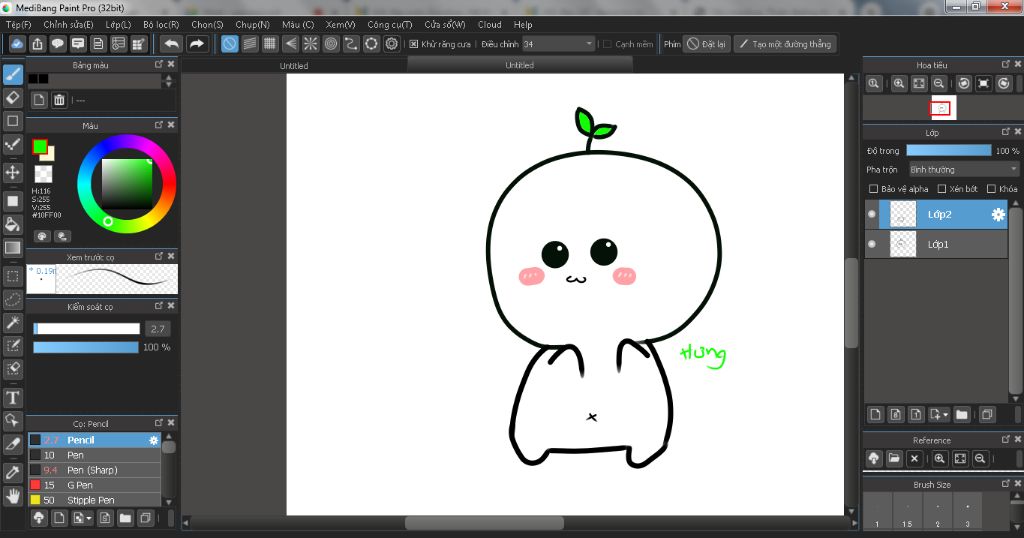Open Công cụ(T) menu
Screen dimensions: 1024x538
click(389, 24)
